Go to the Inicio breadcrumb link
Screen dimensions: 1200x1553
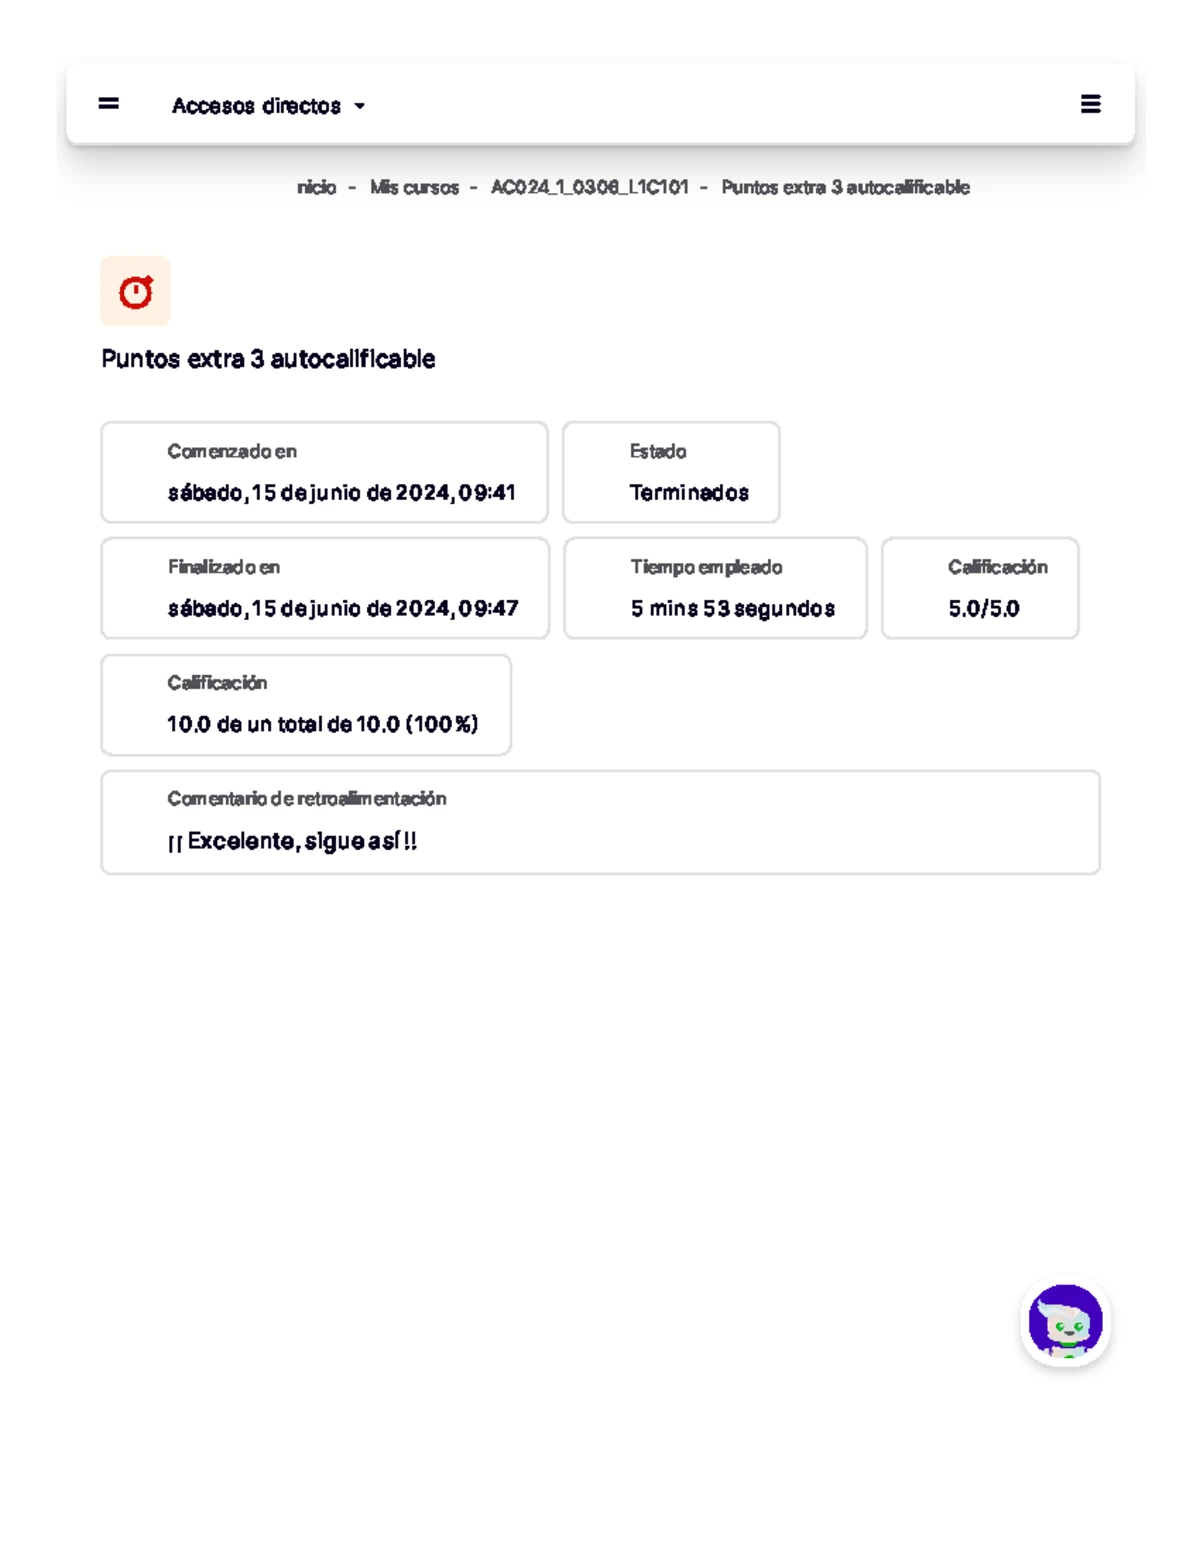(x=316, y=187)
